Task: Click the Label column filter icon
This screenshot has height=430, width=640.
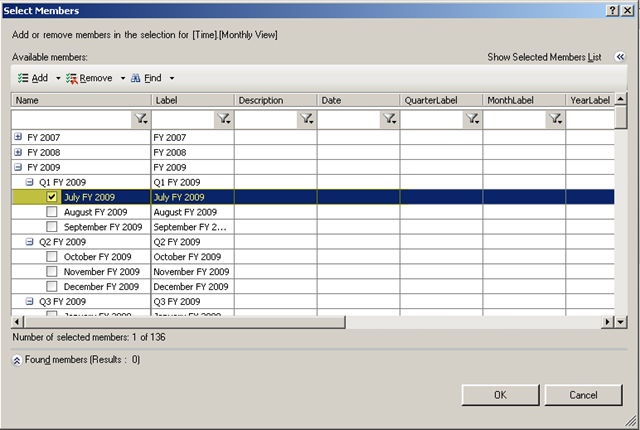Action: point(224,119)
